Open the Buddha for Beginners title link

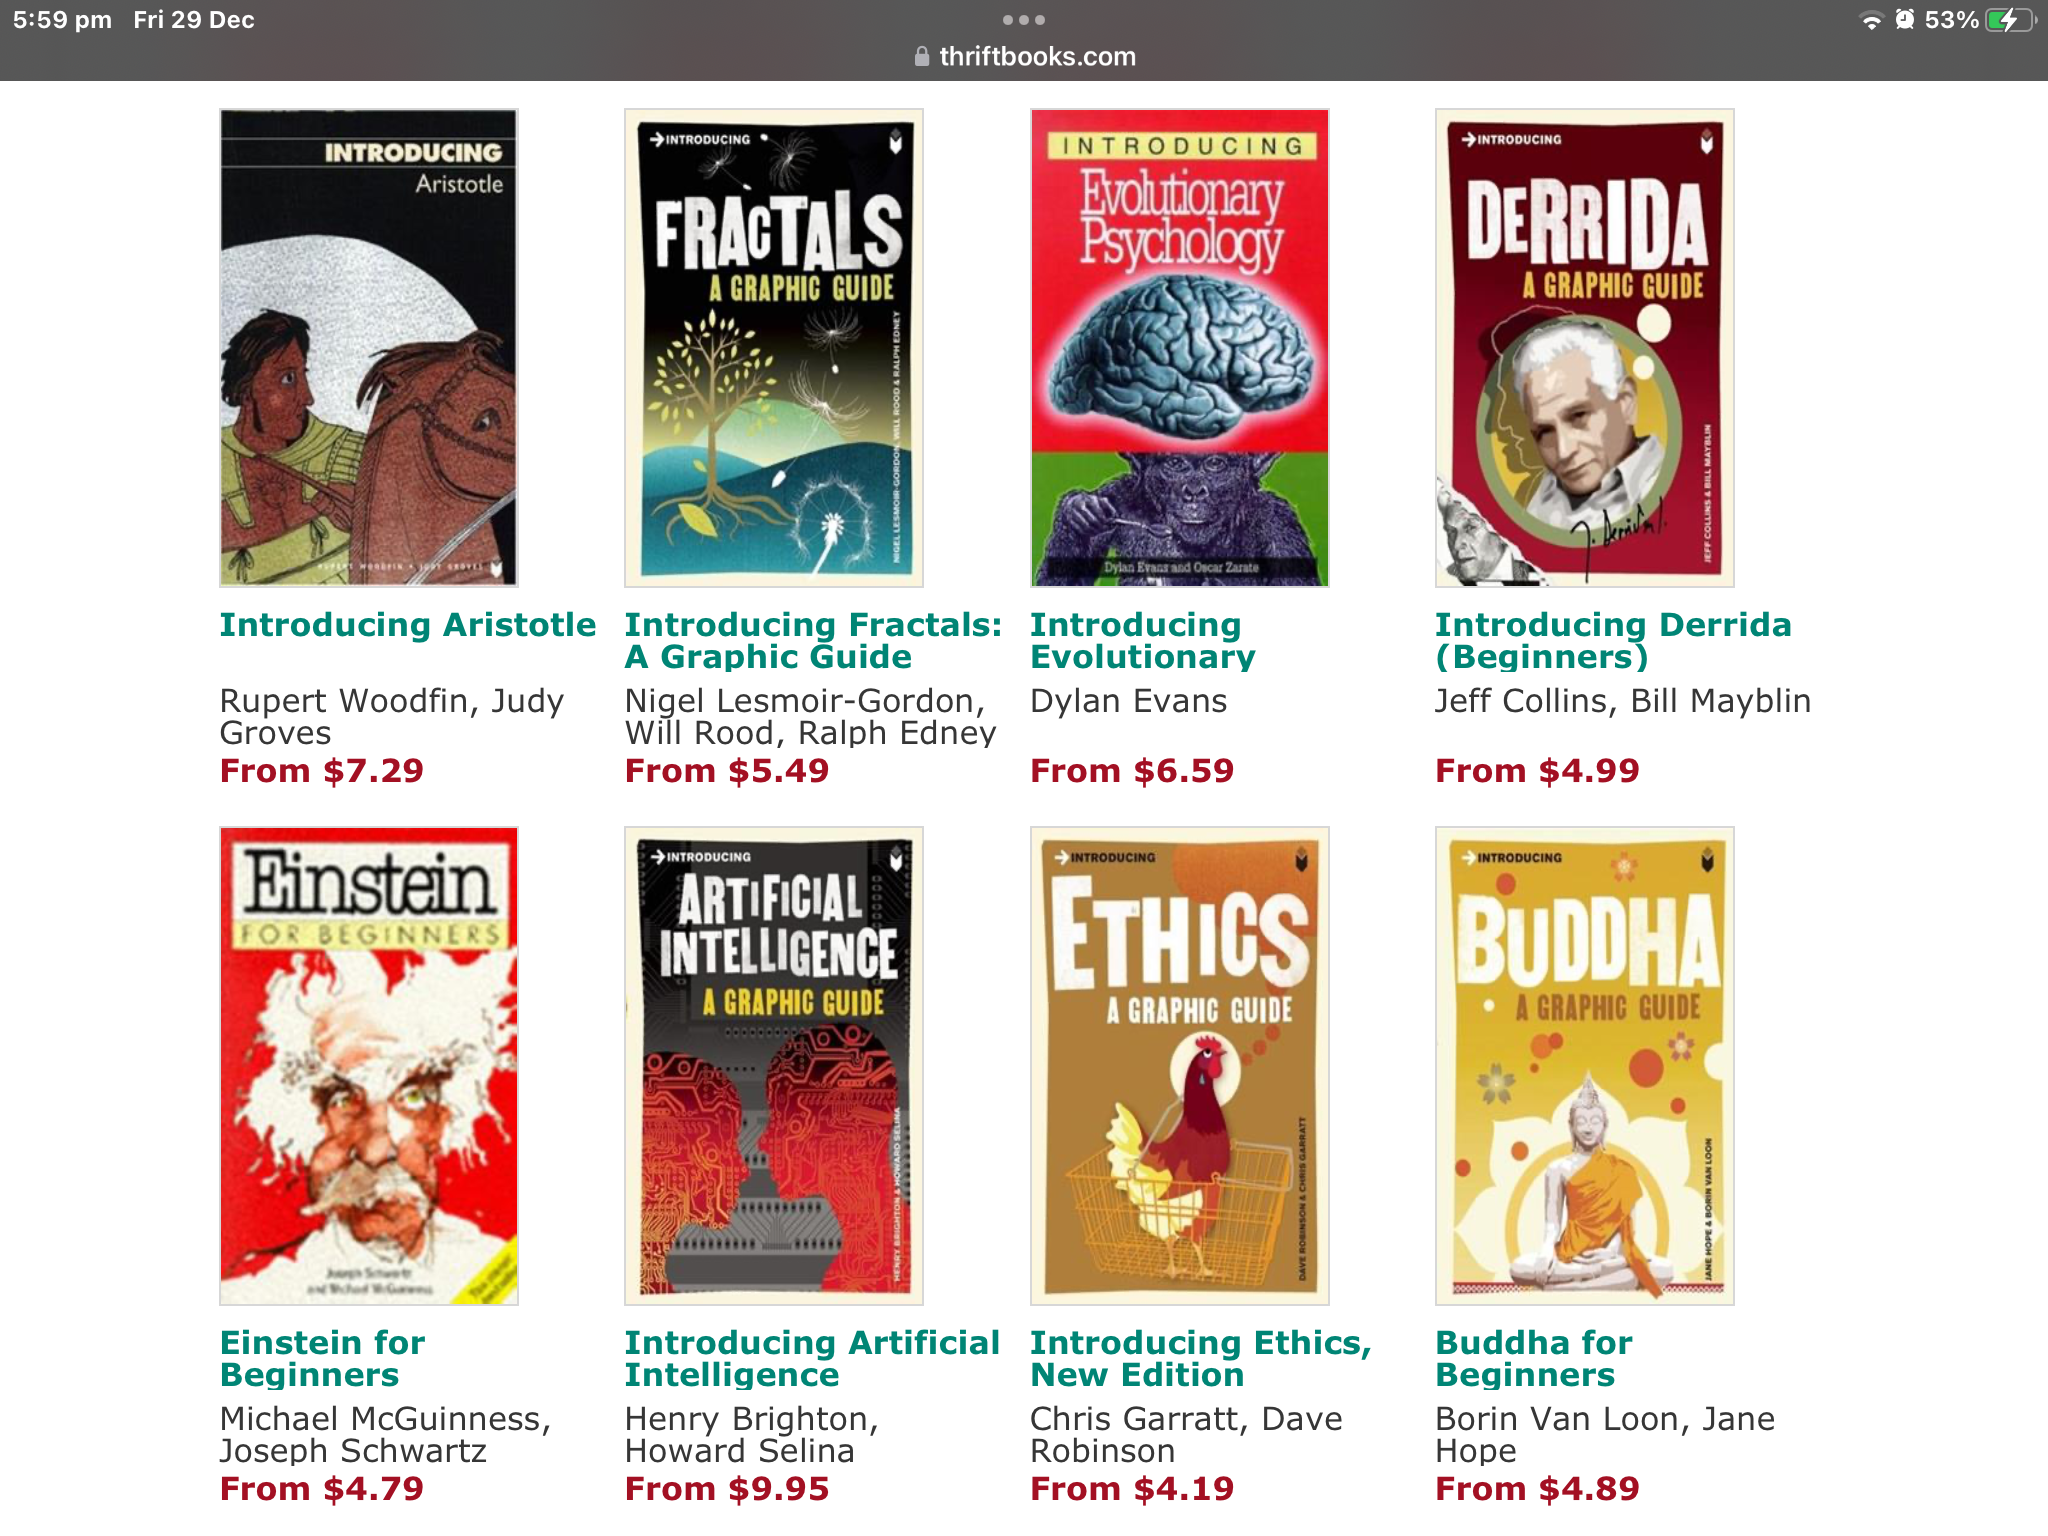click(1534, 1359)
